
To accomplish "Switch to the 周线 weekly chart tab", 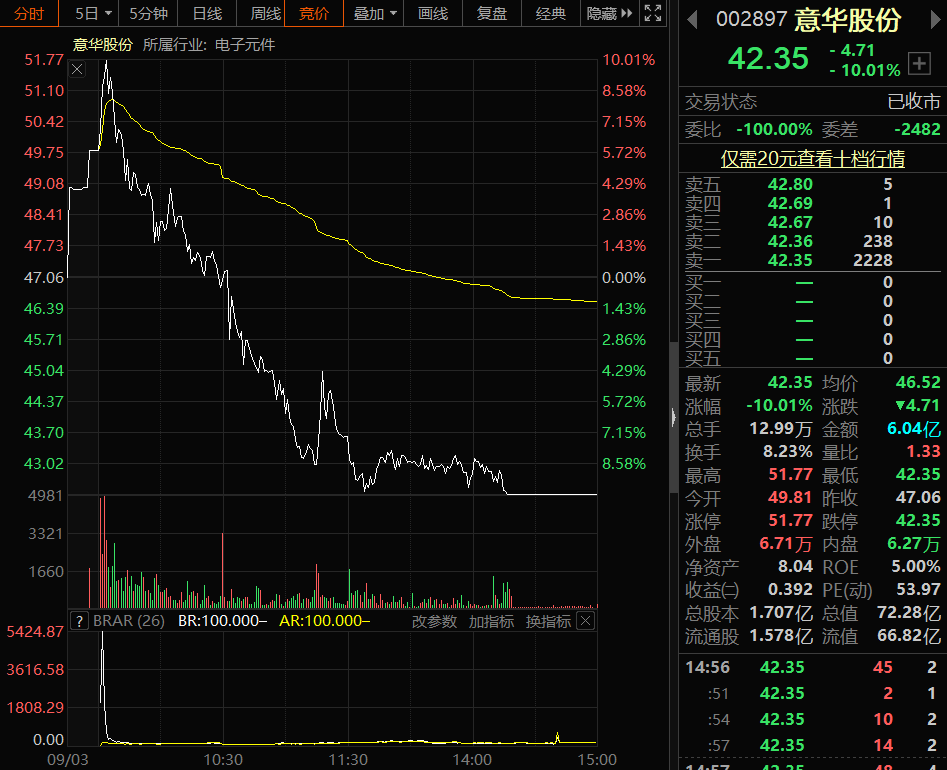I will point(265,13).
